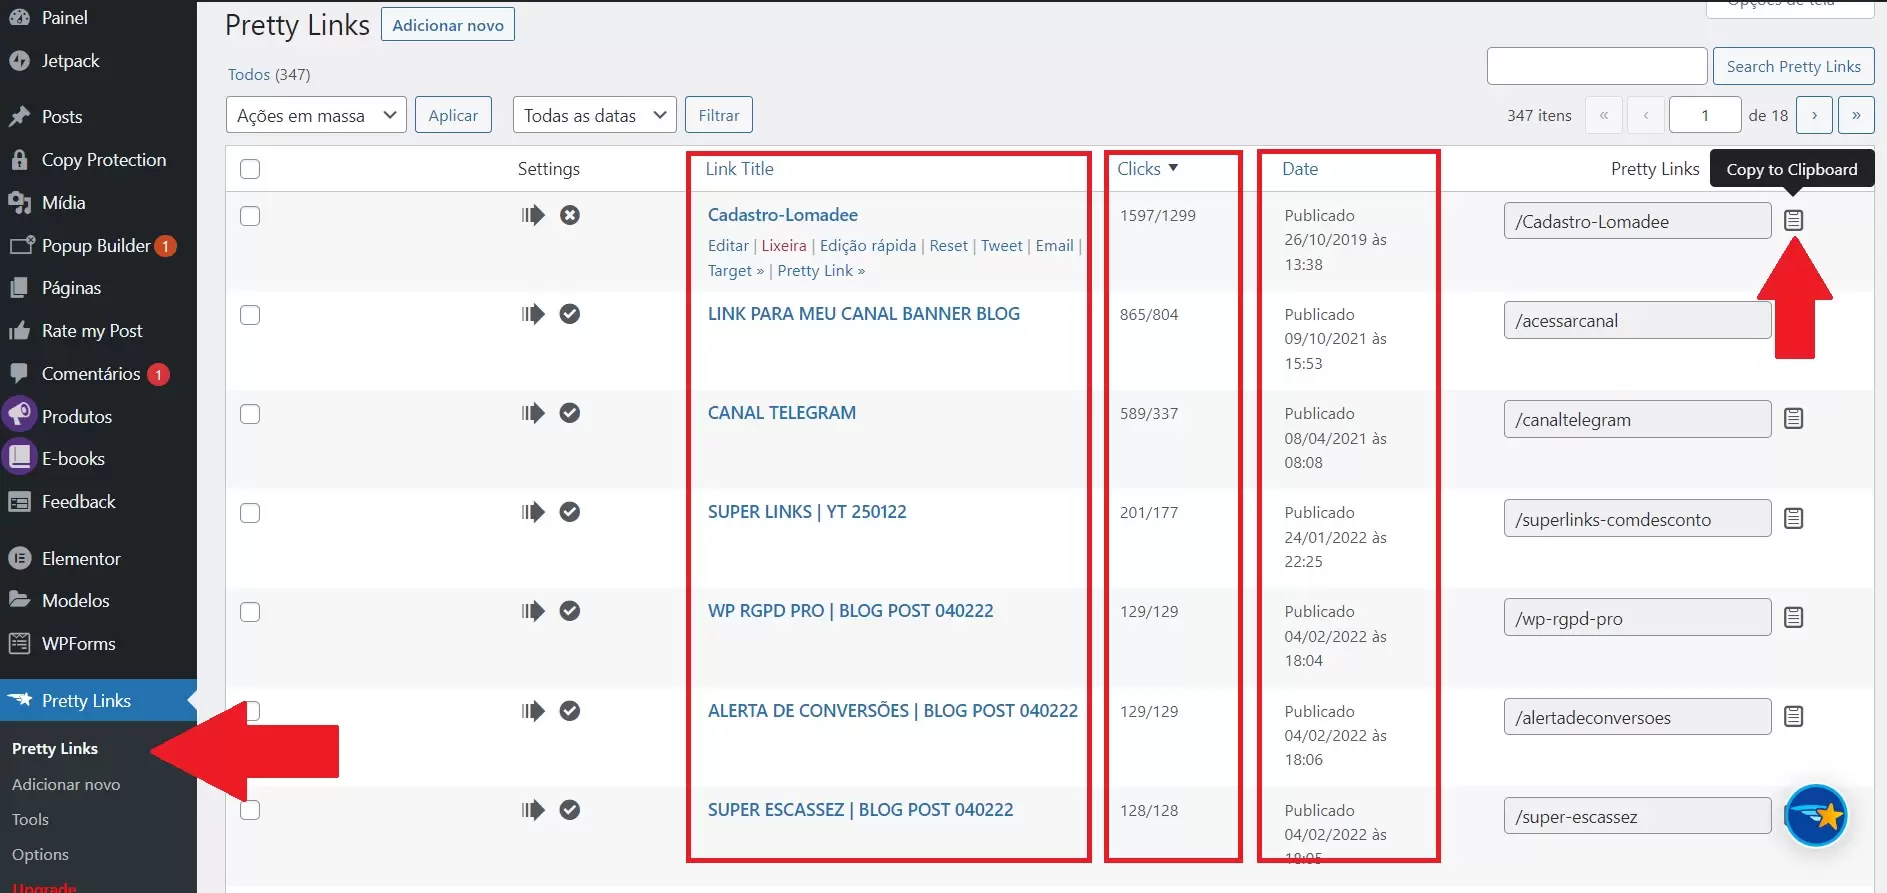Screen dimensions: 1887x893
Task: Copy /canaltelegram link with clipboard icon
Action: [1794, 418]
